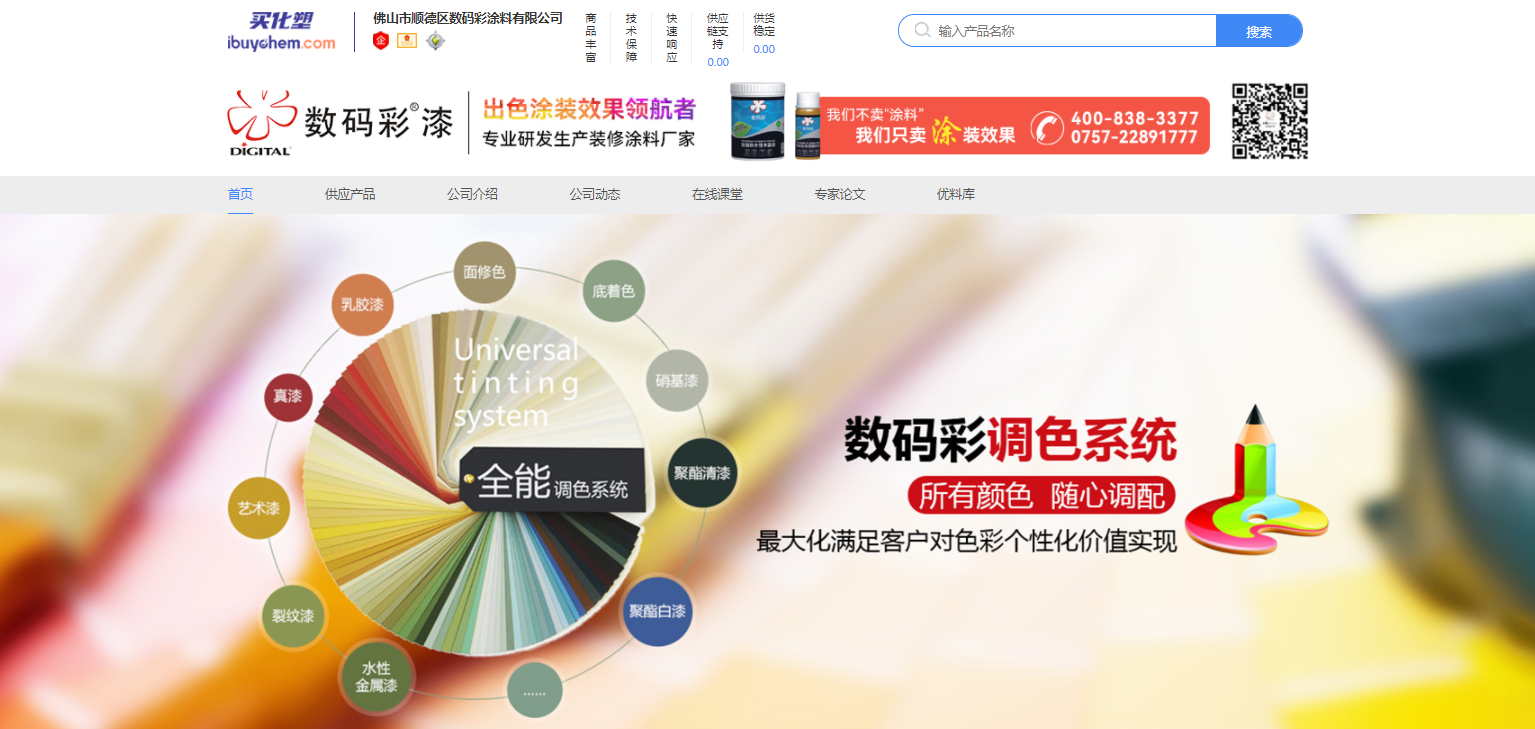
Task: Click the 面修色 circle on color wheel
Action: [x=485, y=272]
